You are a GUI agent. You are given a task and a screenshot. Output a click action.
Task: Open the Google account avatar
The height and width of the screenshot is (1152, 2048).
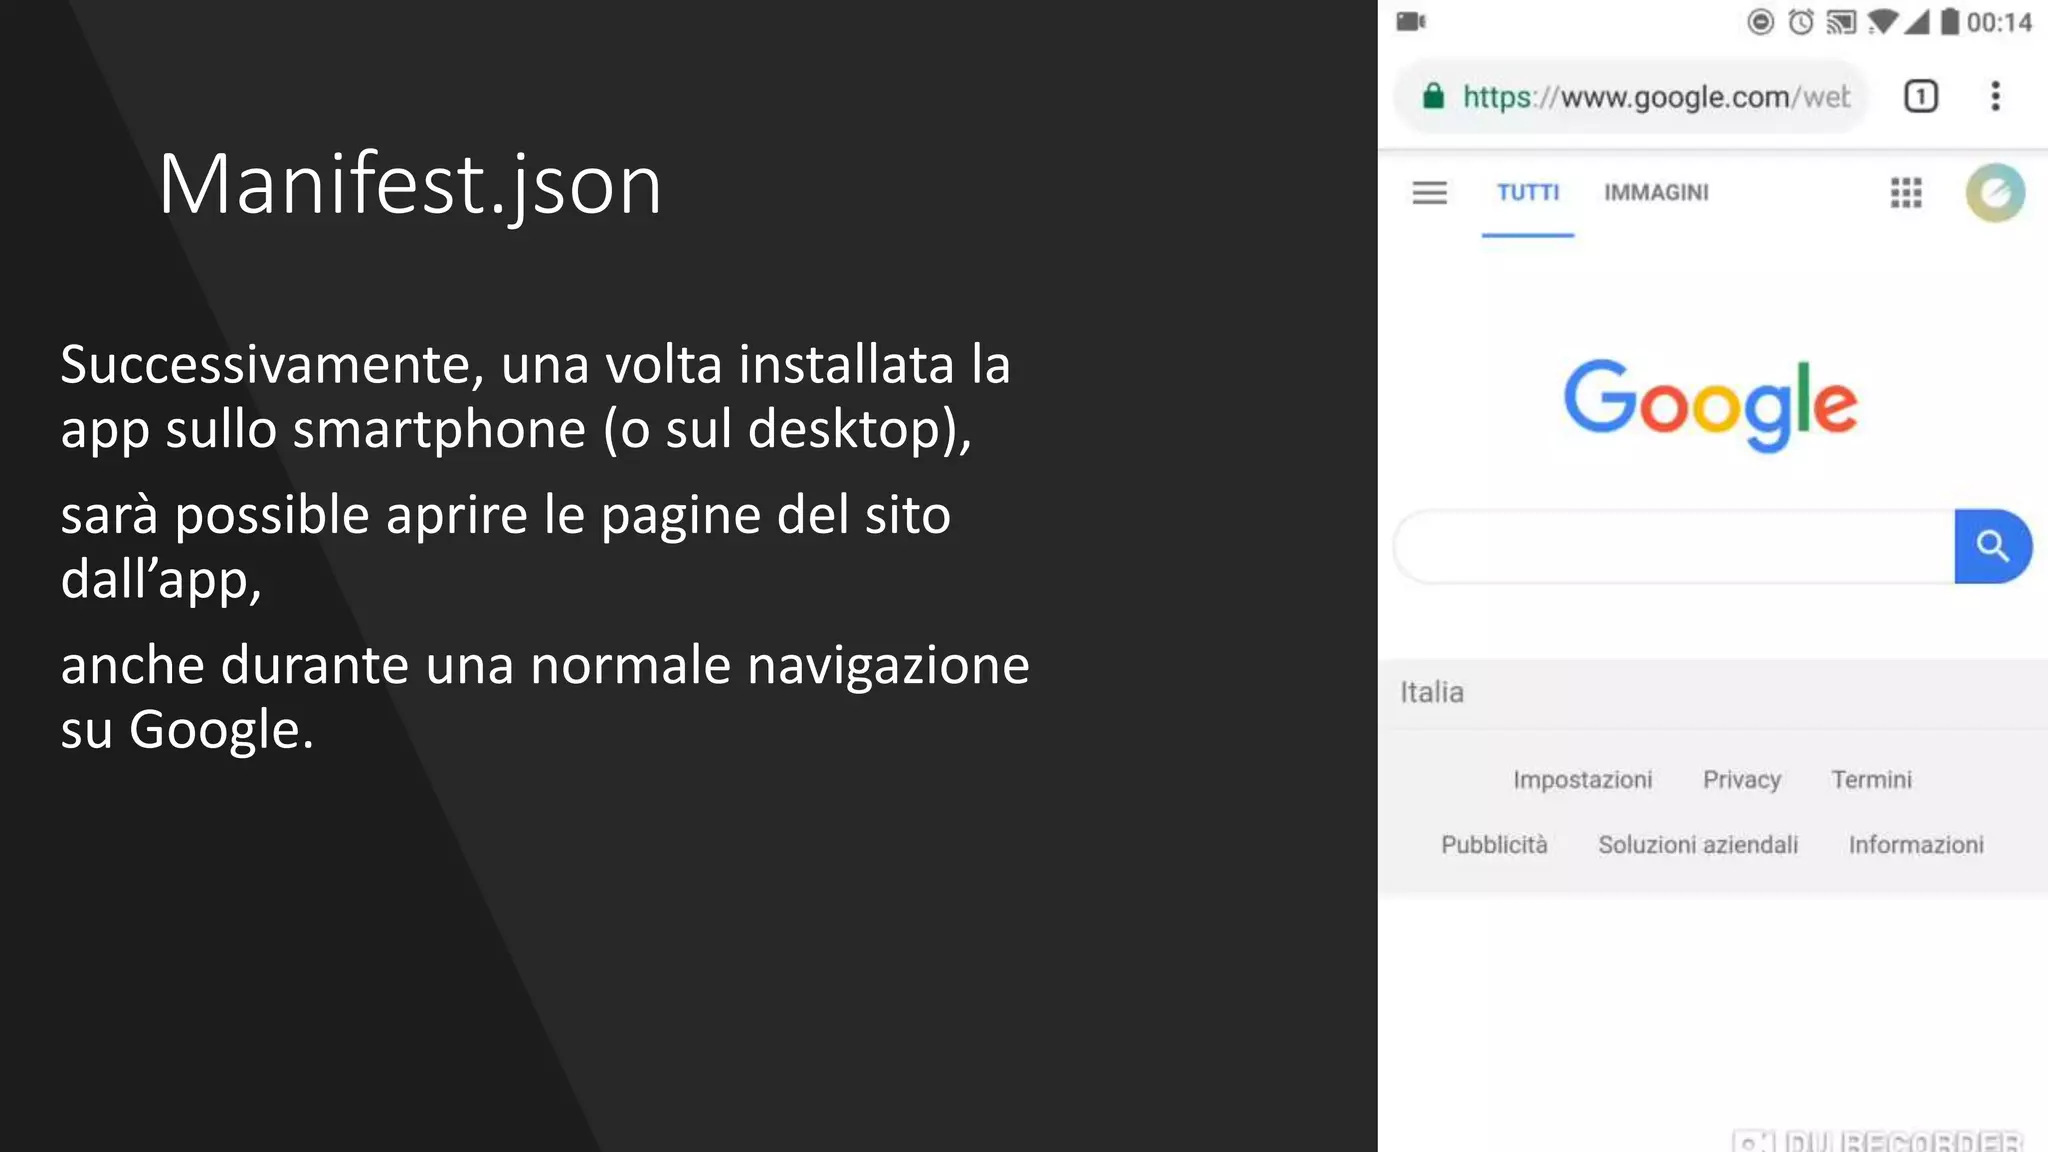[x=1995, y=192]
